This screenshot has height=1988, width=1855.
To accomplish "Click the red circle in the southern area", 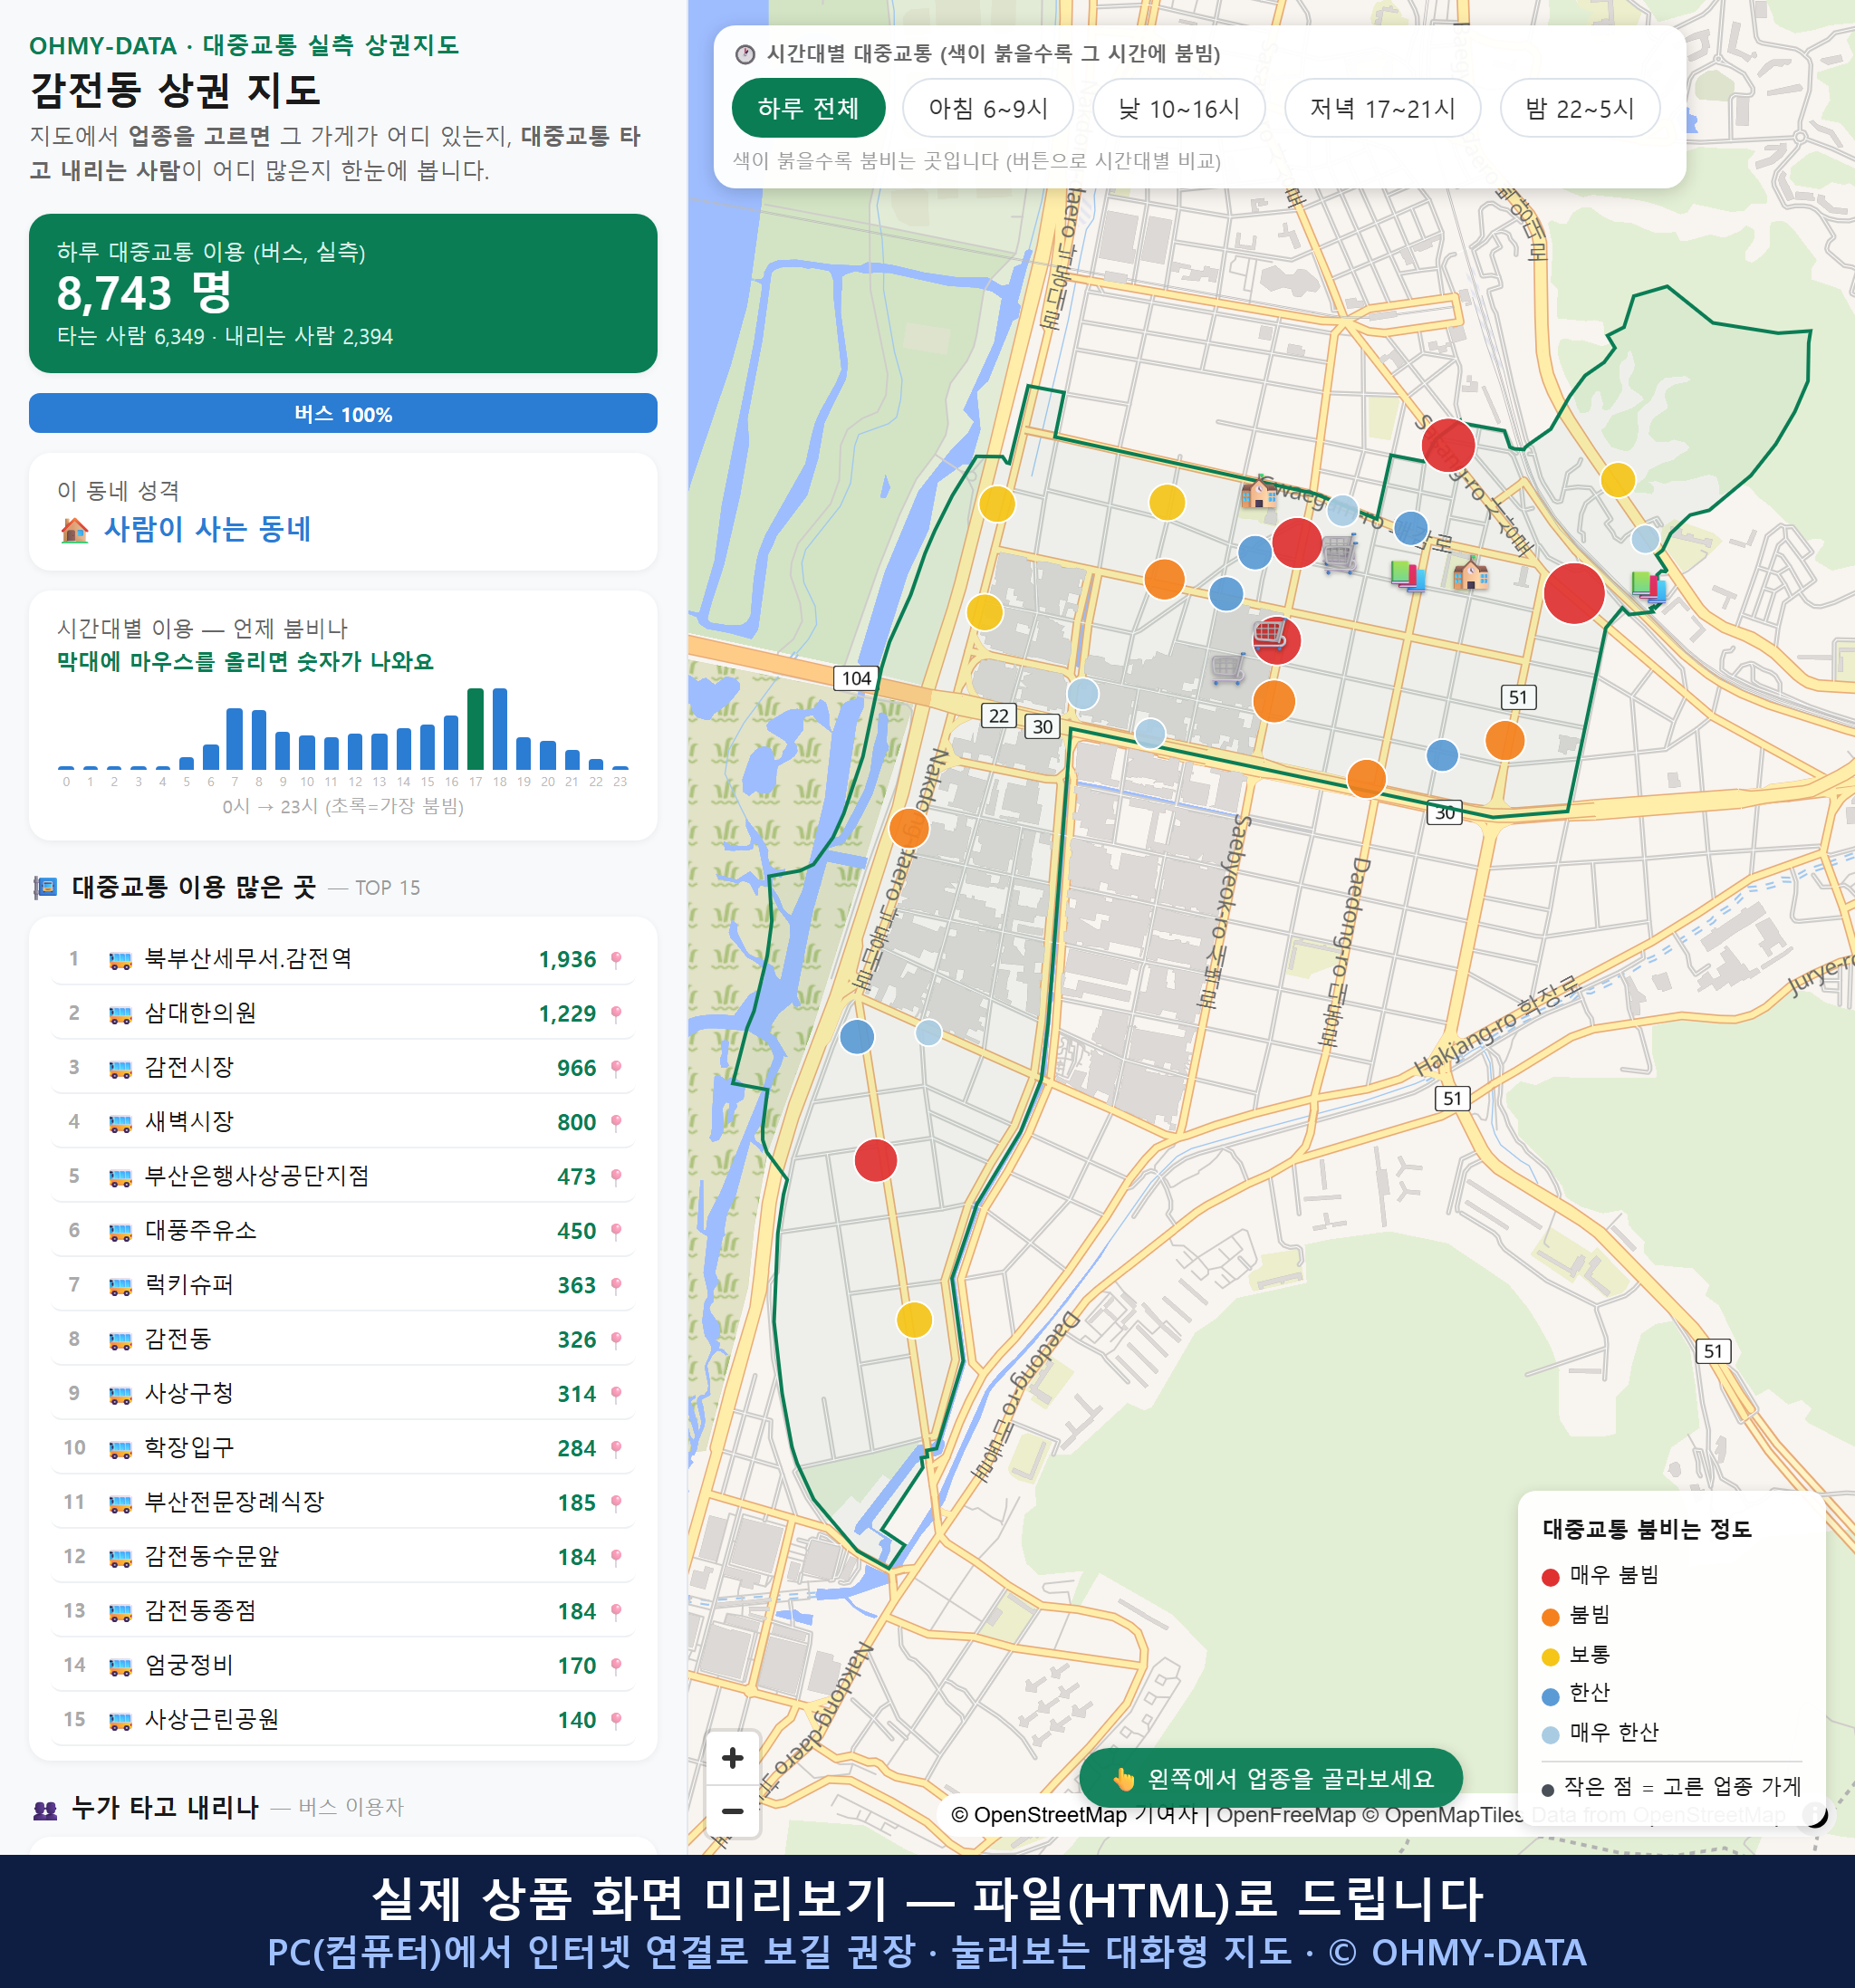I will (x=876, y=1160).
